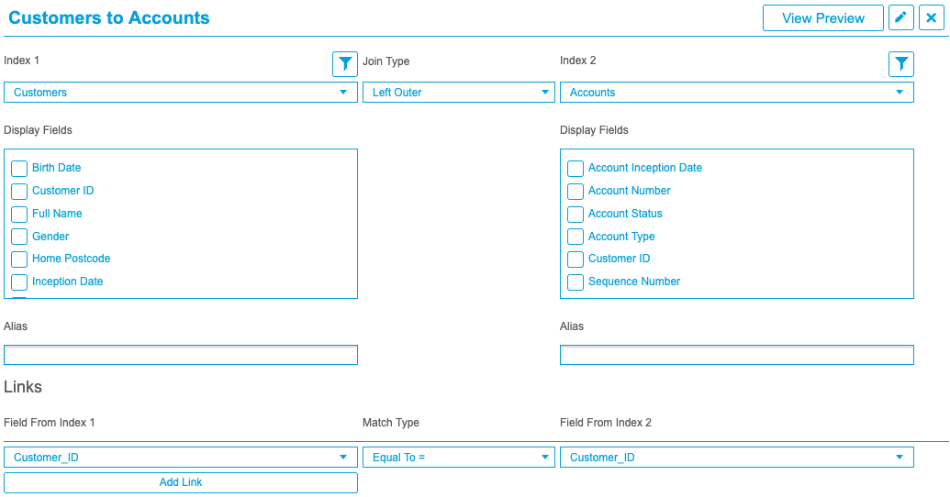Expand the Join Type Left Outer dropdown
The image size is (950, 497).
coord(458,92)
